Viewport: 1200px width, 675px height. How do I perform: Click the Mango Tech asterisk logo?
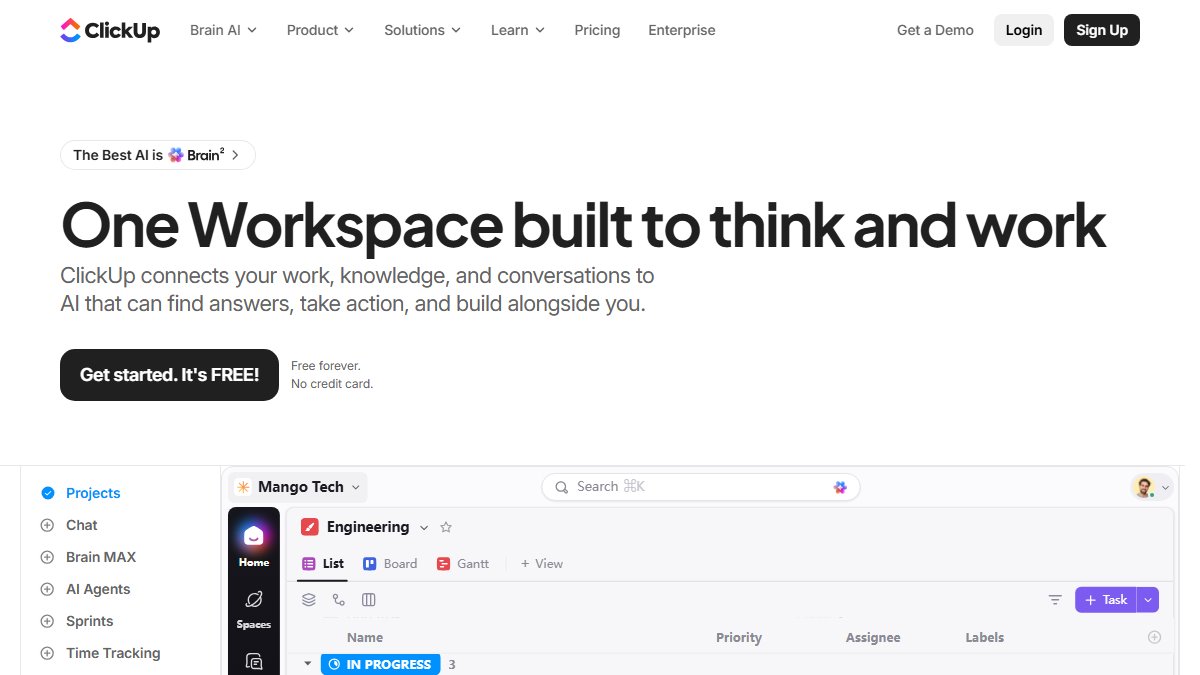(x=243, y=487)
